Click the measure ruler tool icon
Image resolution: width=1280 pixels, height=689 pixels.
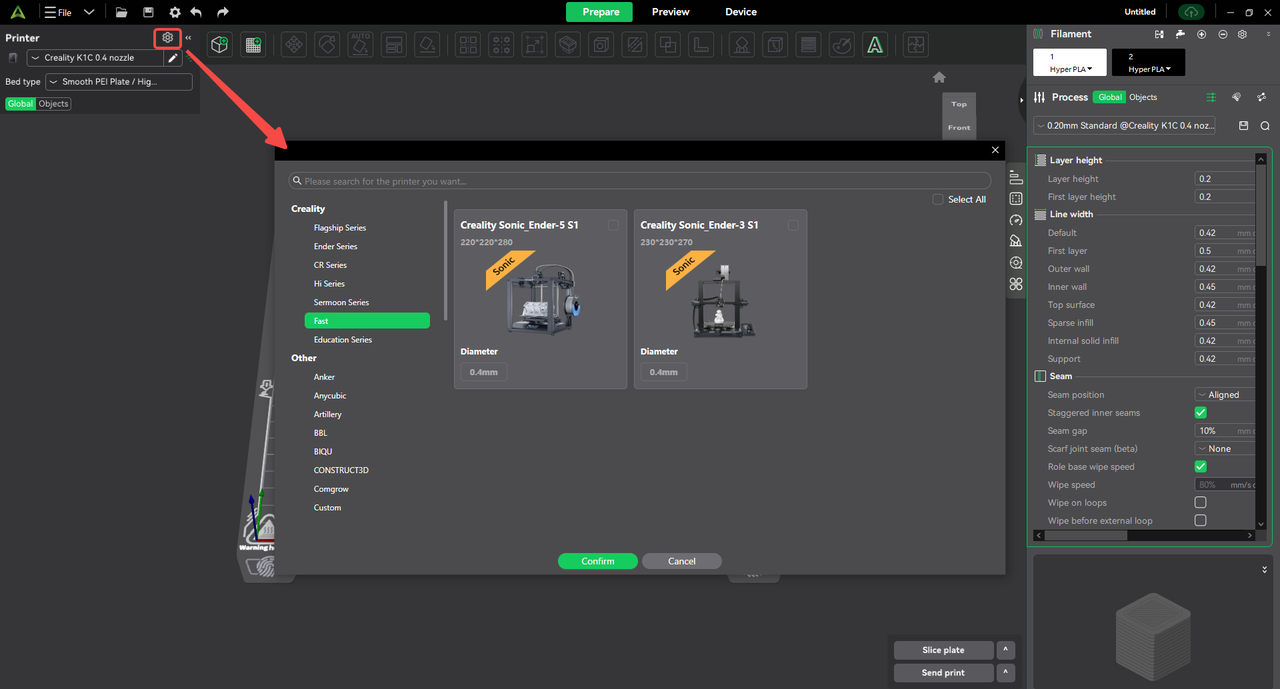coord(703,45)
